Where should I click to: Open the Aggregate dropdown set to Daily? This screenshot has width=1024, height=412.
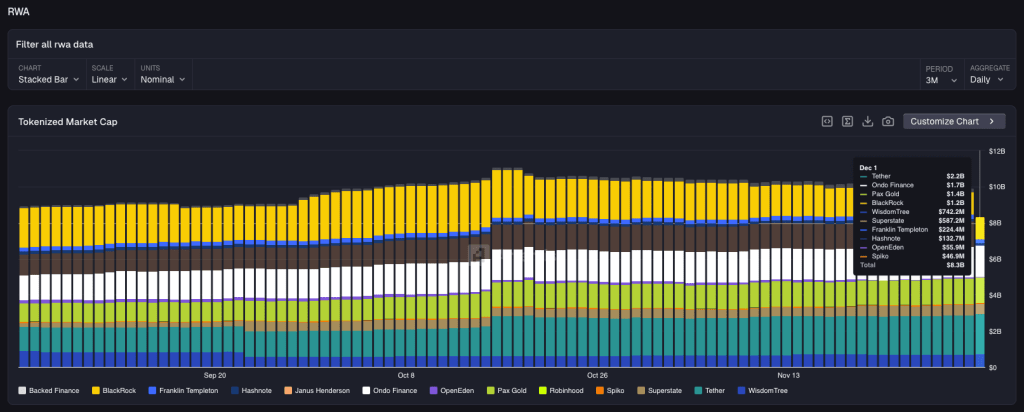pos(987,79)
